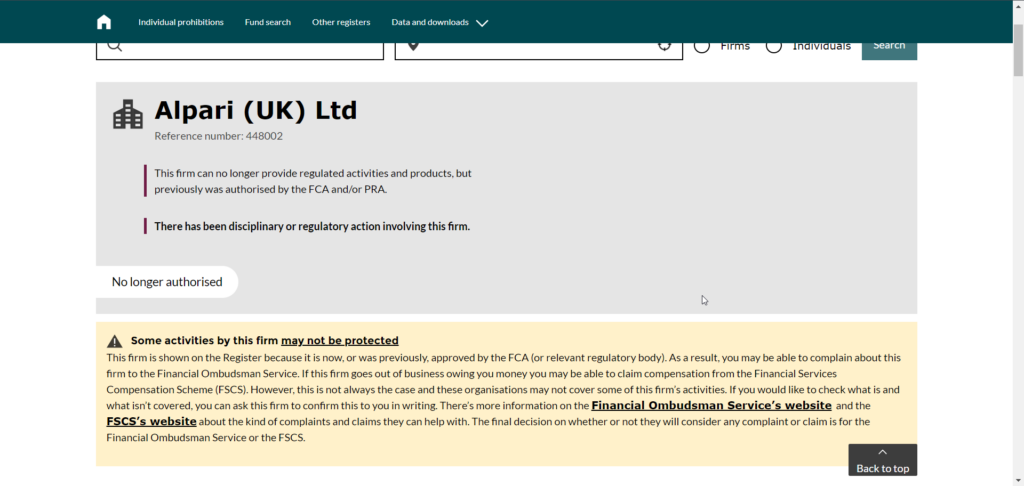The height and width of the screenshot is (486, 1024).
Task: Click the warning triangle icon
Action: coord(115,341)
